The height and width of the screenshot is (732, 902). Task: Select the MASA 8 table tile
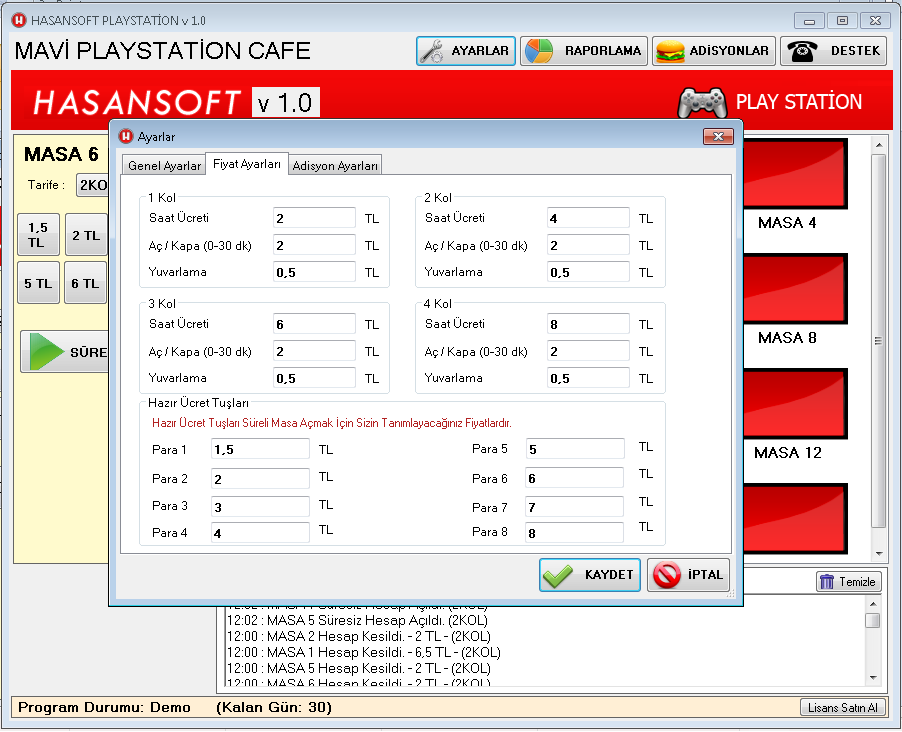(x=795, y=289)
